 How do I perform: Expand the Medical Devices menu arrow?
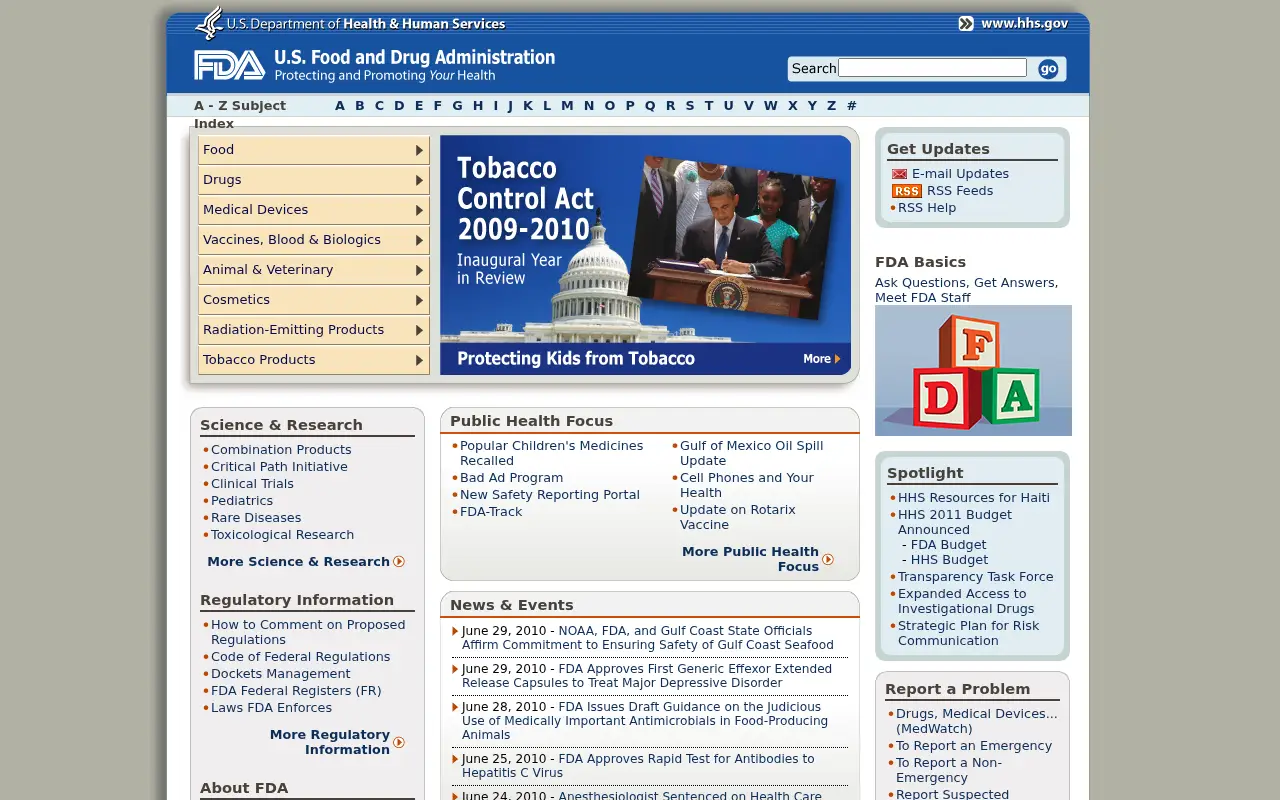click(x=419, y=210)
